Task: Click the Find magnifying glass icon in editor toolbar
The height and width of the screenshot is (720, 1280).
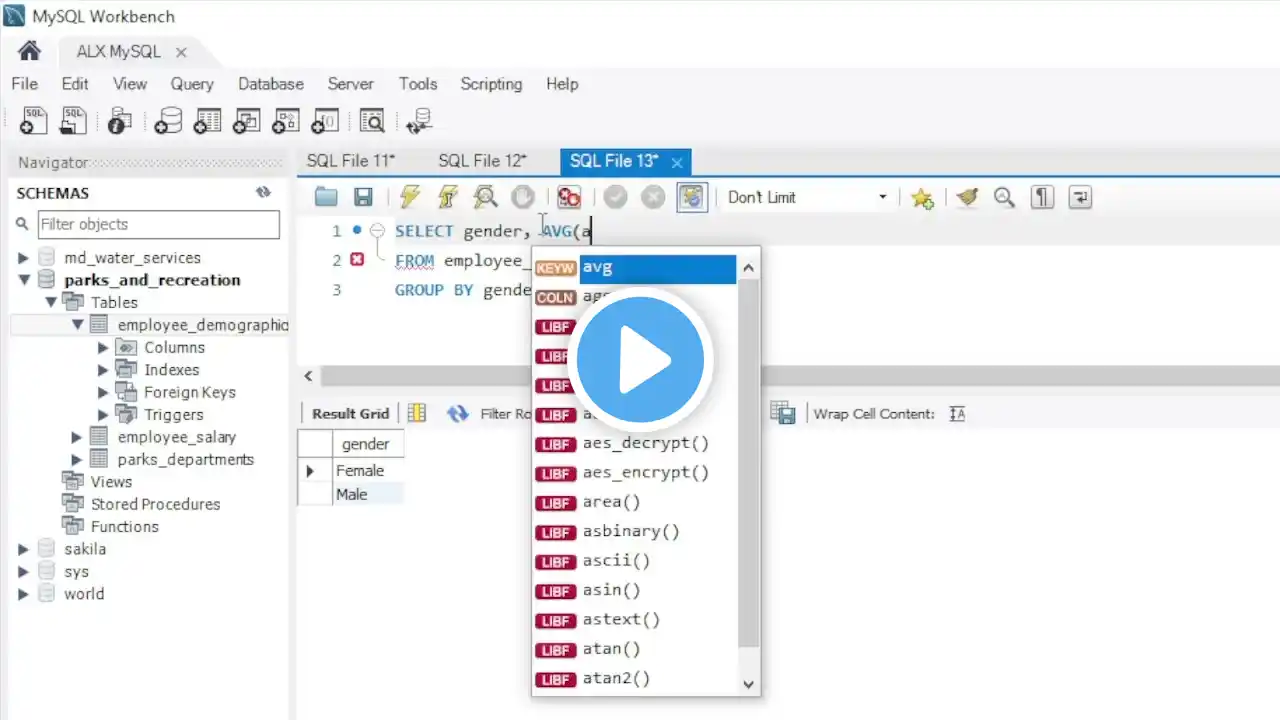Action: [x=1004, y=197]
